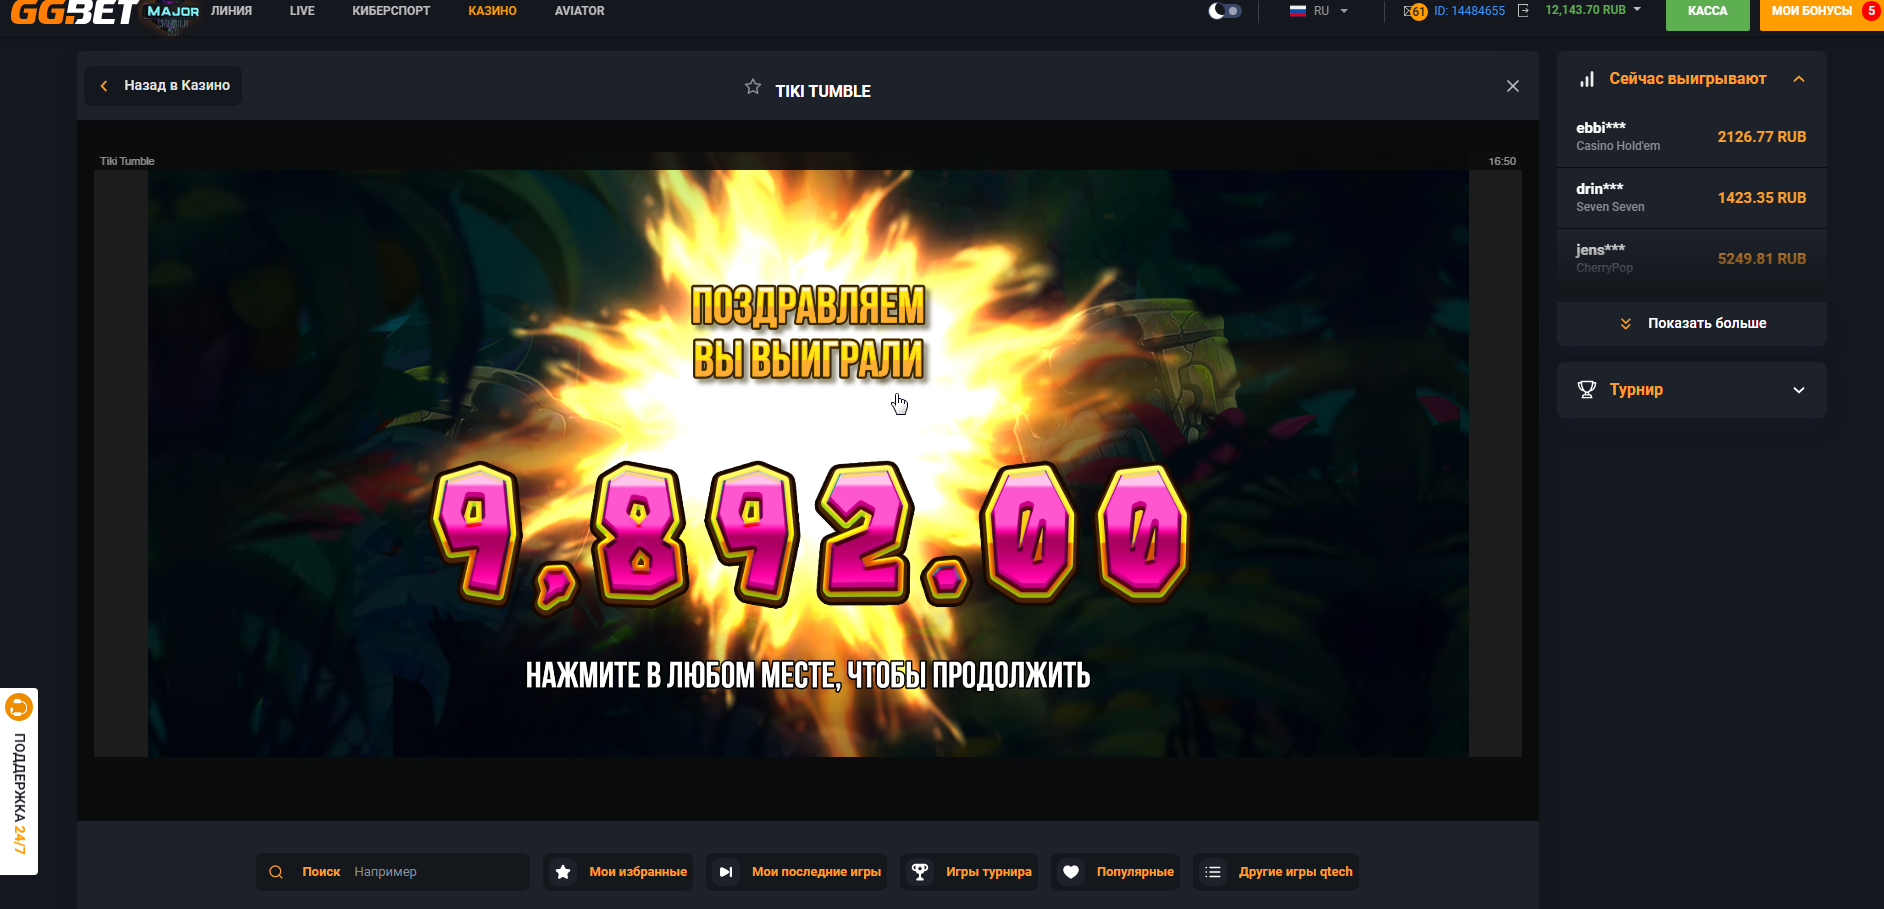Click the search magnifier icon
Screen dimensions: 1884x909
[276, 872]
